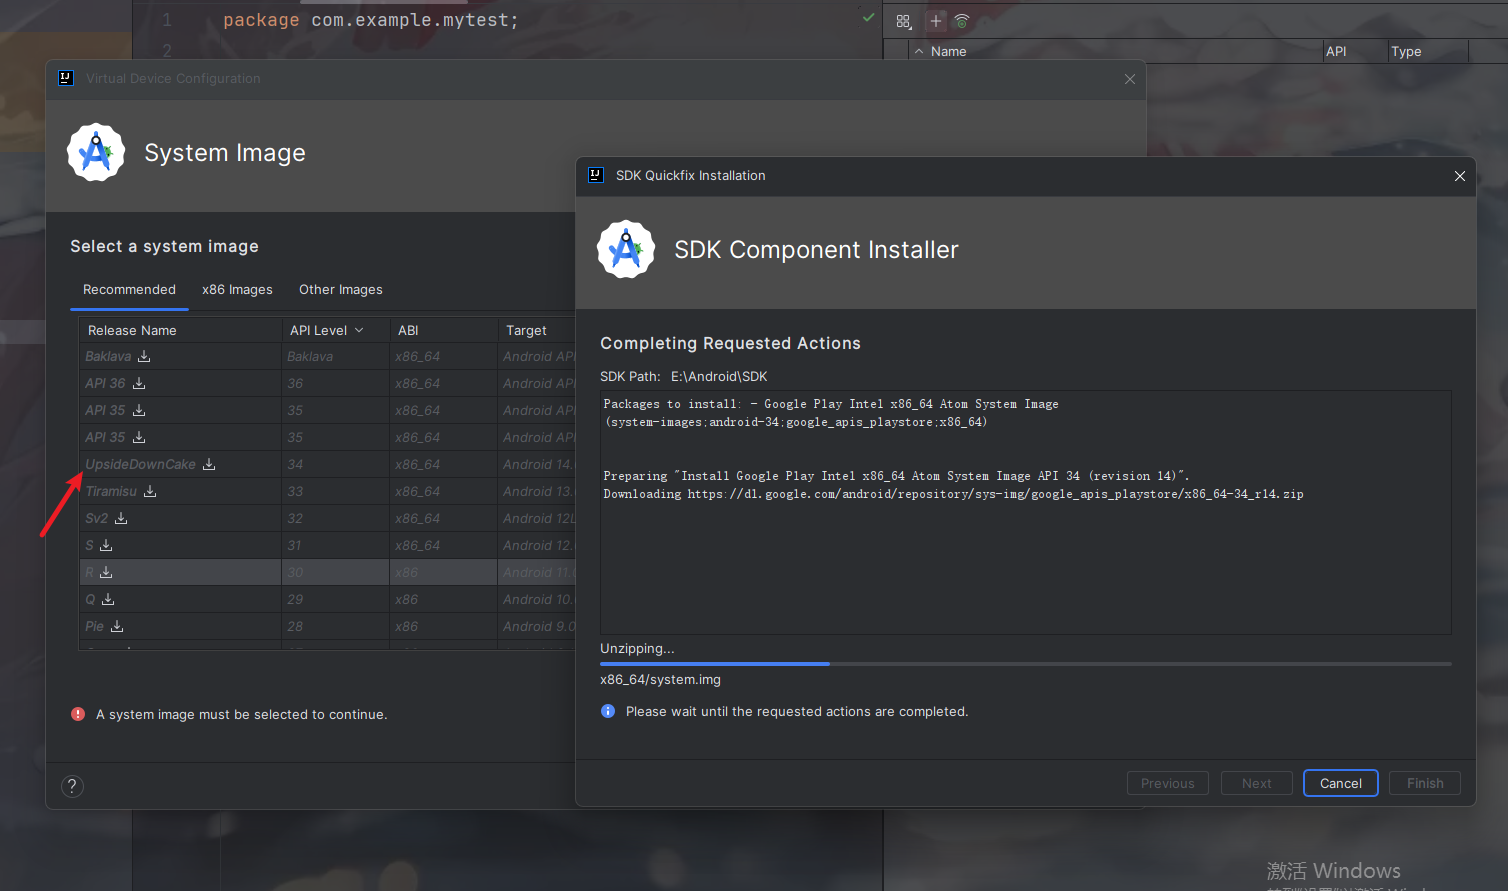The image size is (1508, 891).
Task: Download the UpsideDownCake system image
Action: point(209,464)
